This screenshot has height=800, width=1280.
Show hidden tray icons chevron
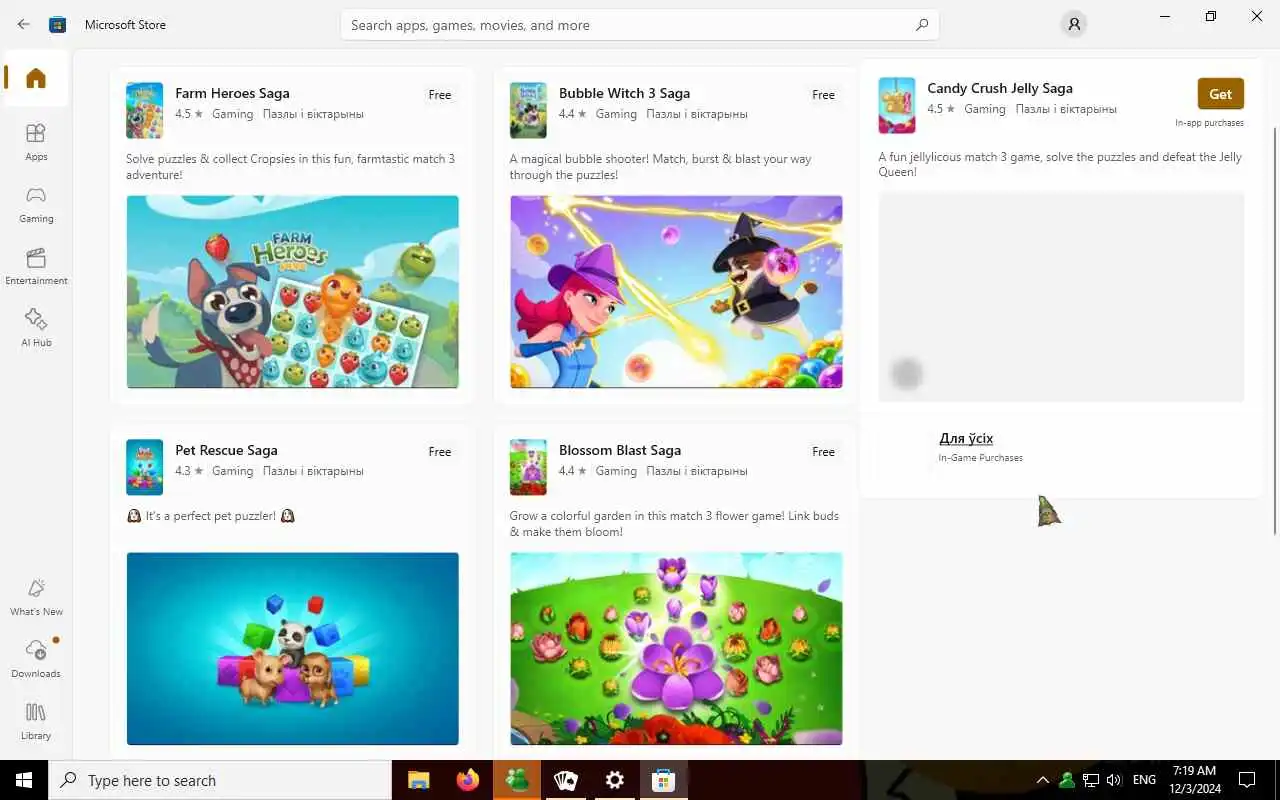click(1042, 780)
